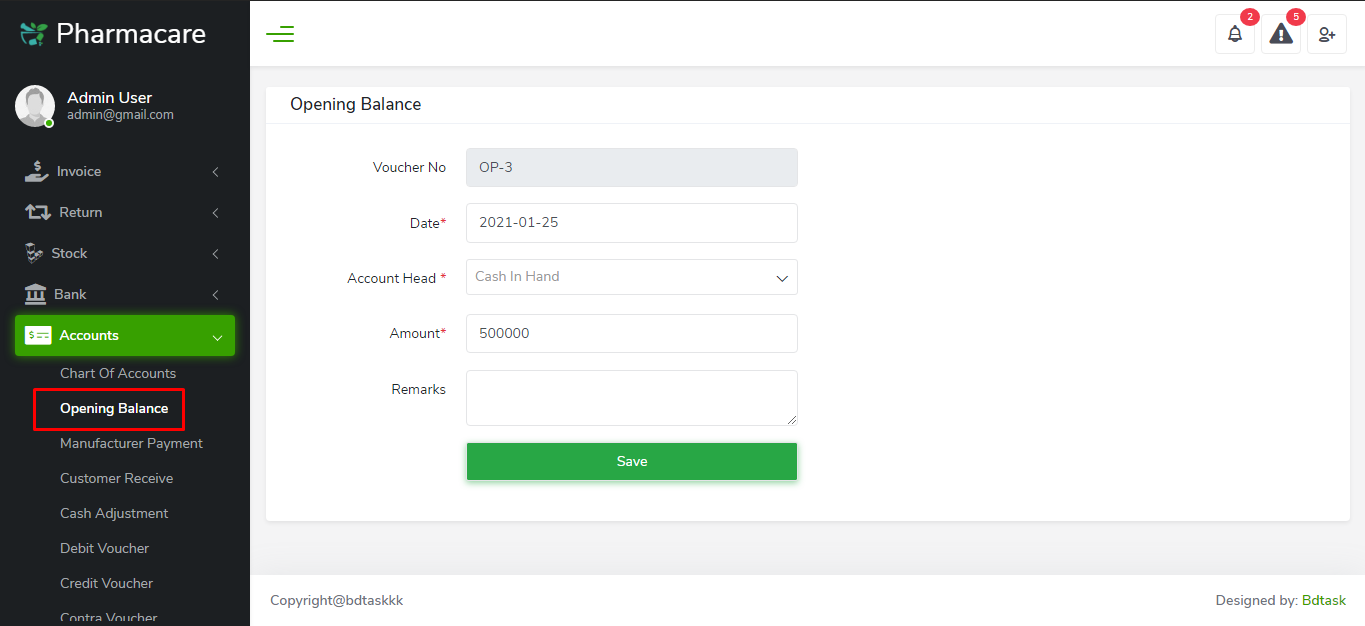Click the add-user icon in top bar

pos(1326,34)
